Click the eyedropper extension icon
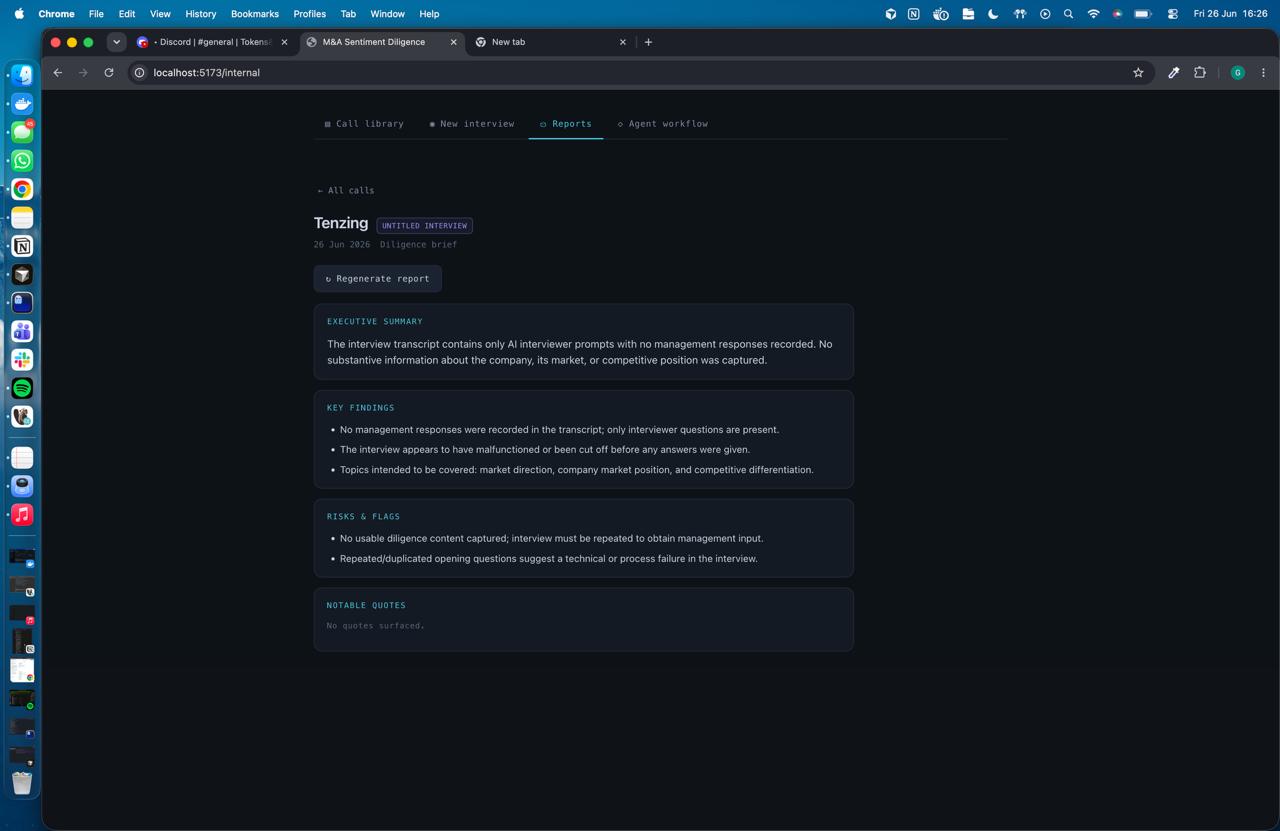Screen dimensions: 1280x831 [x=1174, y=73]
